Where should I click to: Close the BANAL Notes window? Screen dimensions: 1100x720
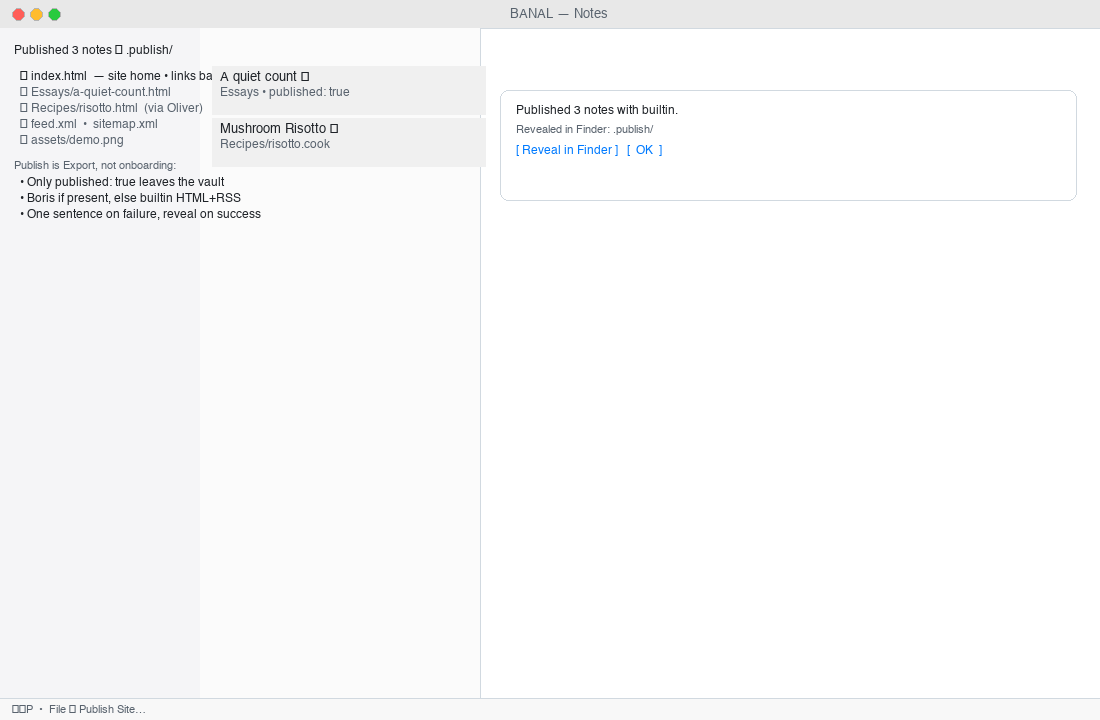click(19, 14)
